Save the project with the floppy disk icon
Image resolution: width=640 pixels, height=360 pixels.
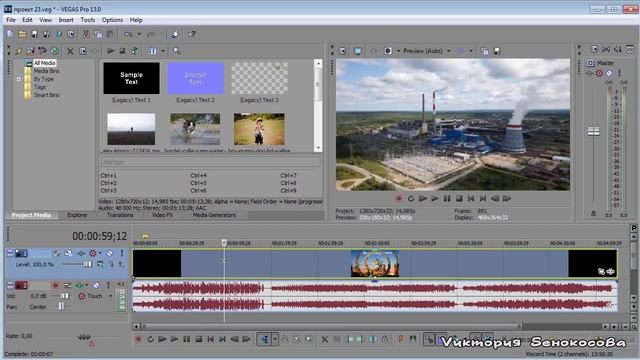click(34, 34)
